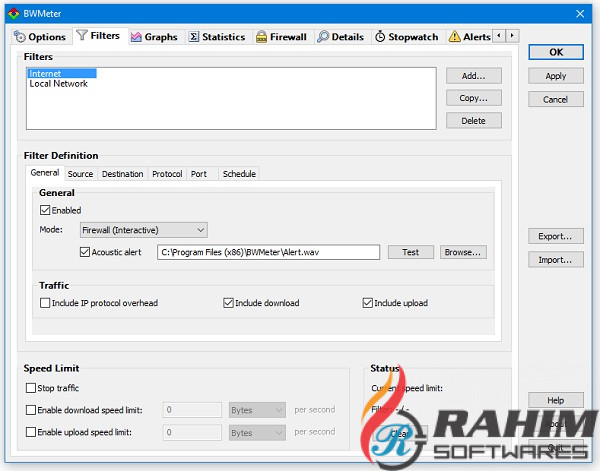Viewport: 600px width, 471px height.
Task: Enable download speed limit checkbox
Action: [31, 410]
